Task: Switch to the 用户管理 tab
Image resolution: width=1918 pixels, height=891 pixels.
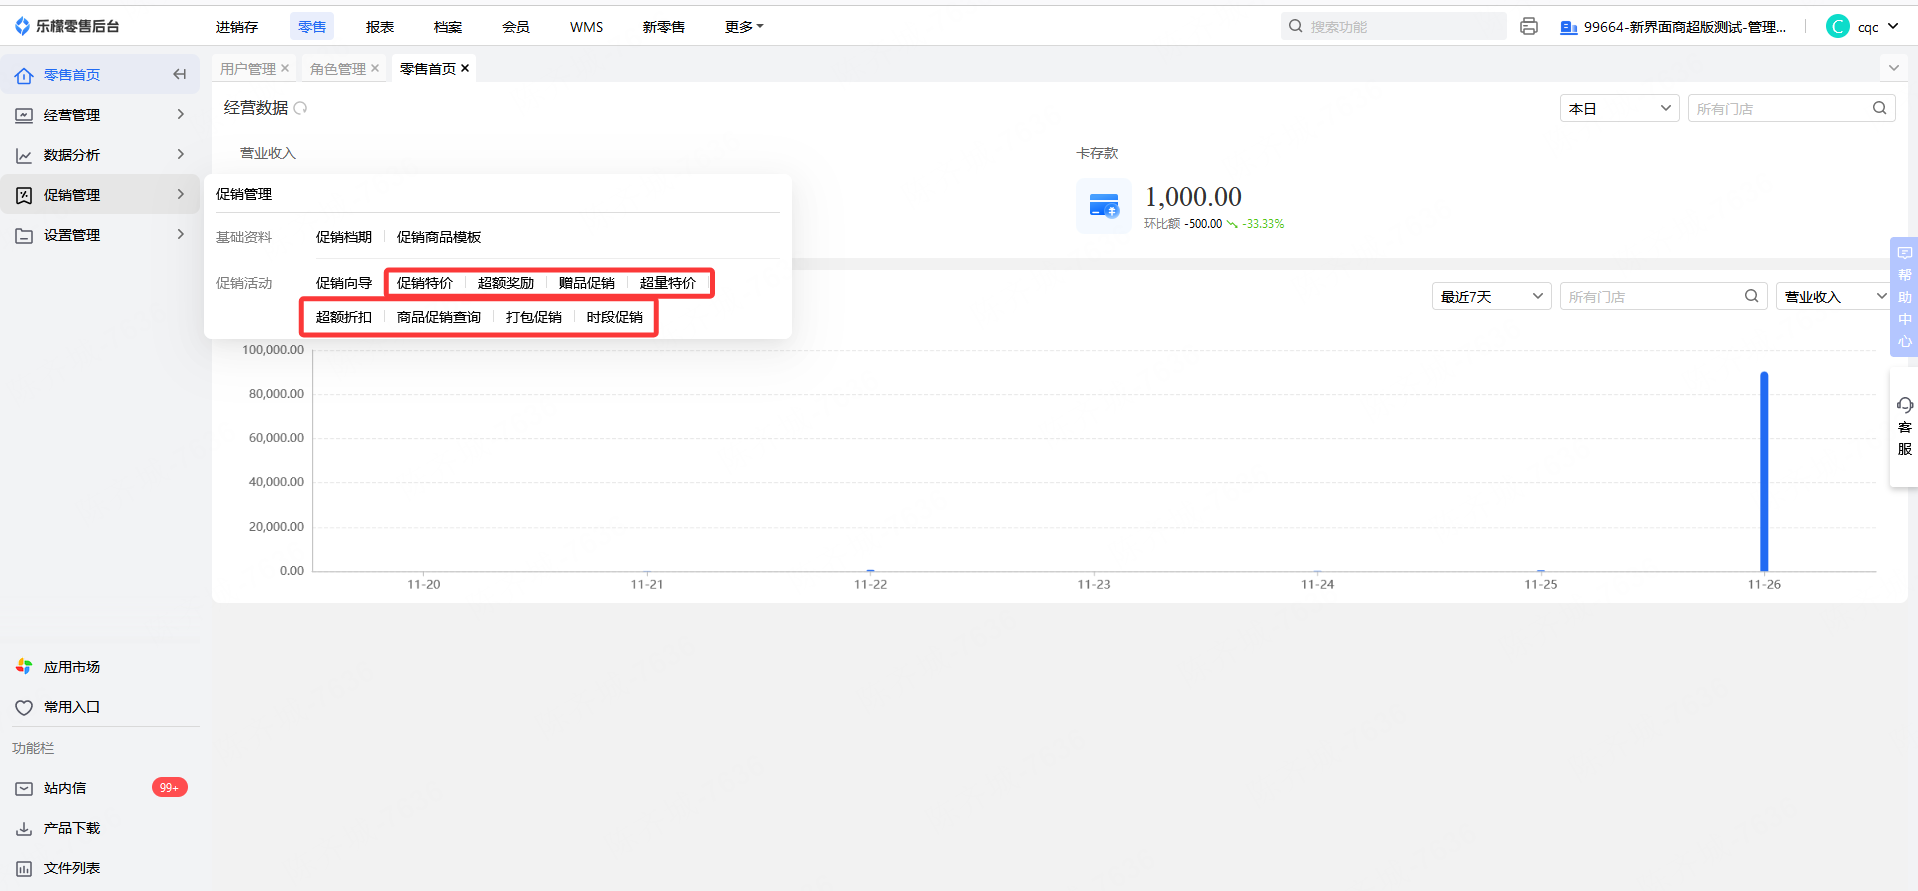Action: pos(248,68)
